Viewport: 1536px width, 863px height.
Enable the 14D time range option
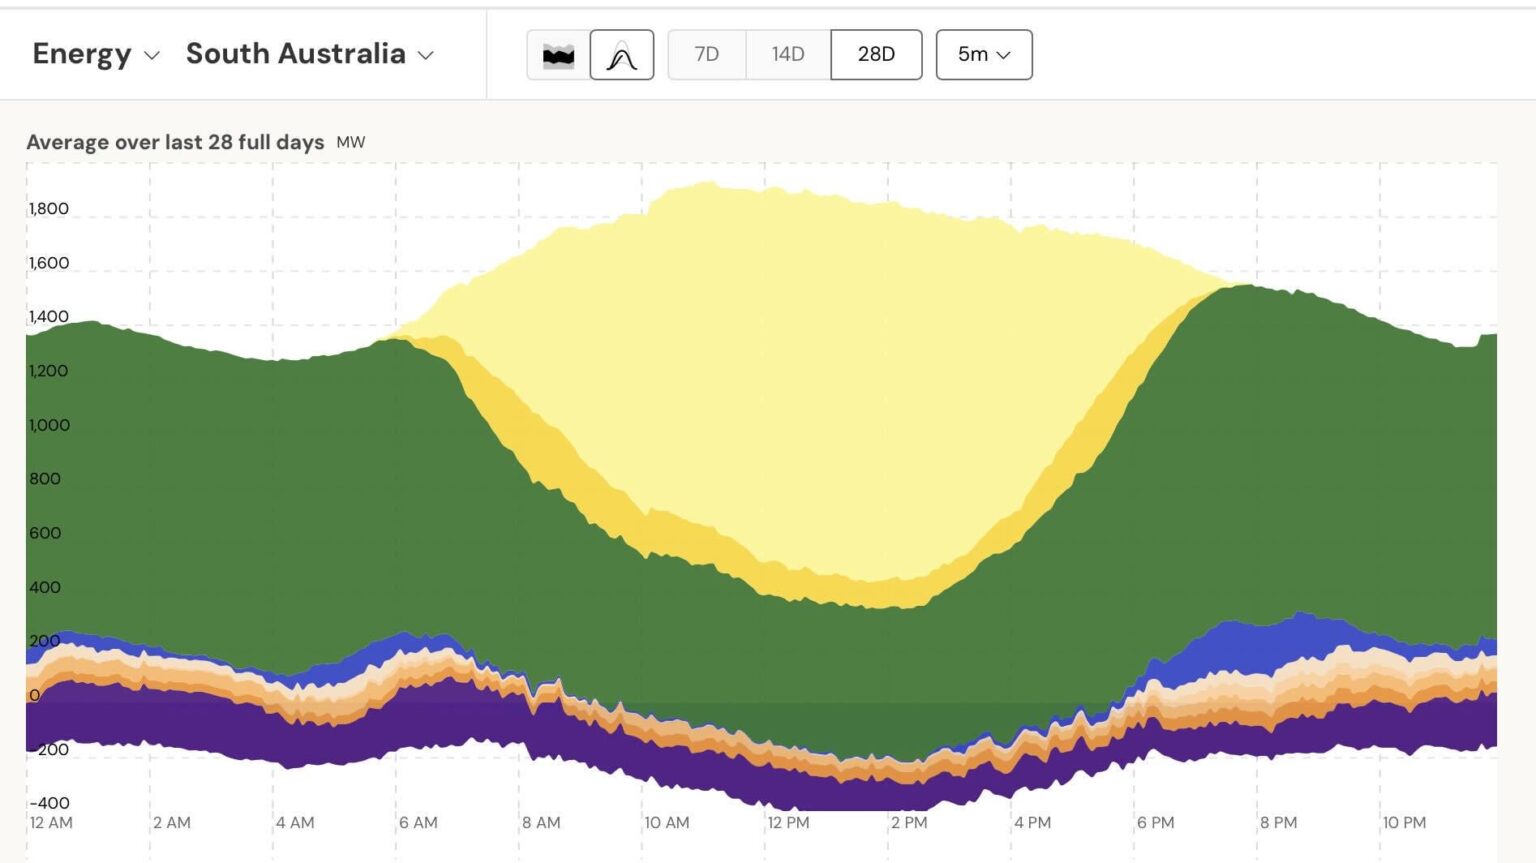click(x=786, y=54)
